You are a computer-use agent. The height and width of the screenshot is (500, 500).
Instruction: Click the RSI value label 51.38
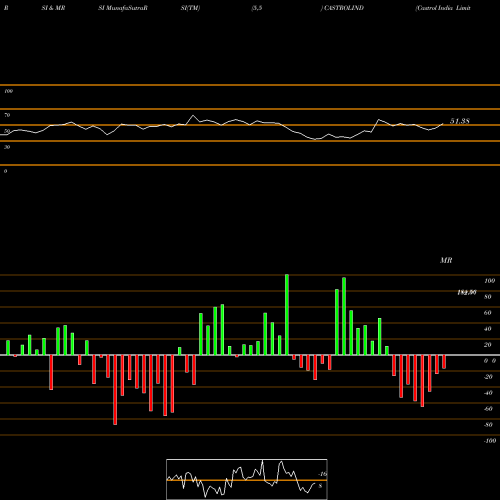(460, 121)
